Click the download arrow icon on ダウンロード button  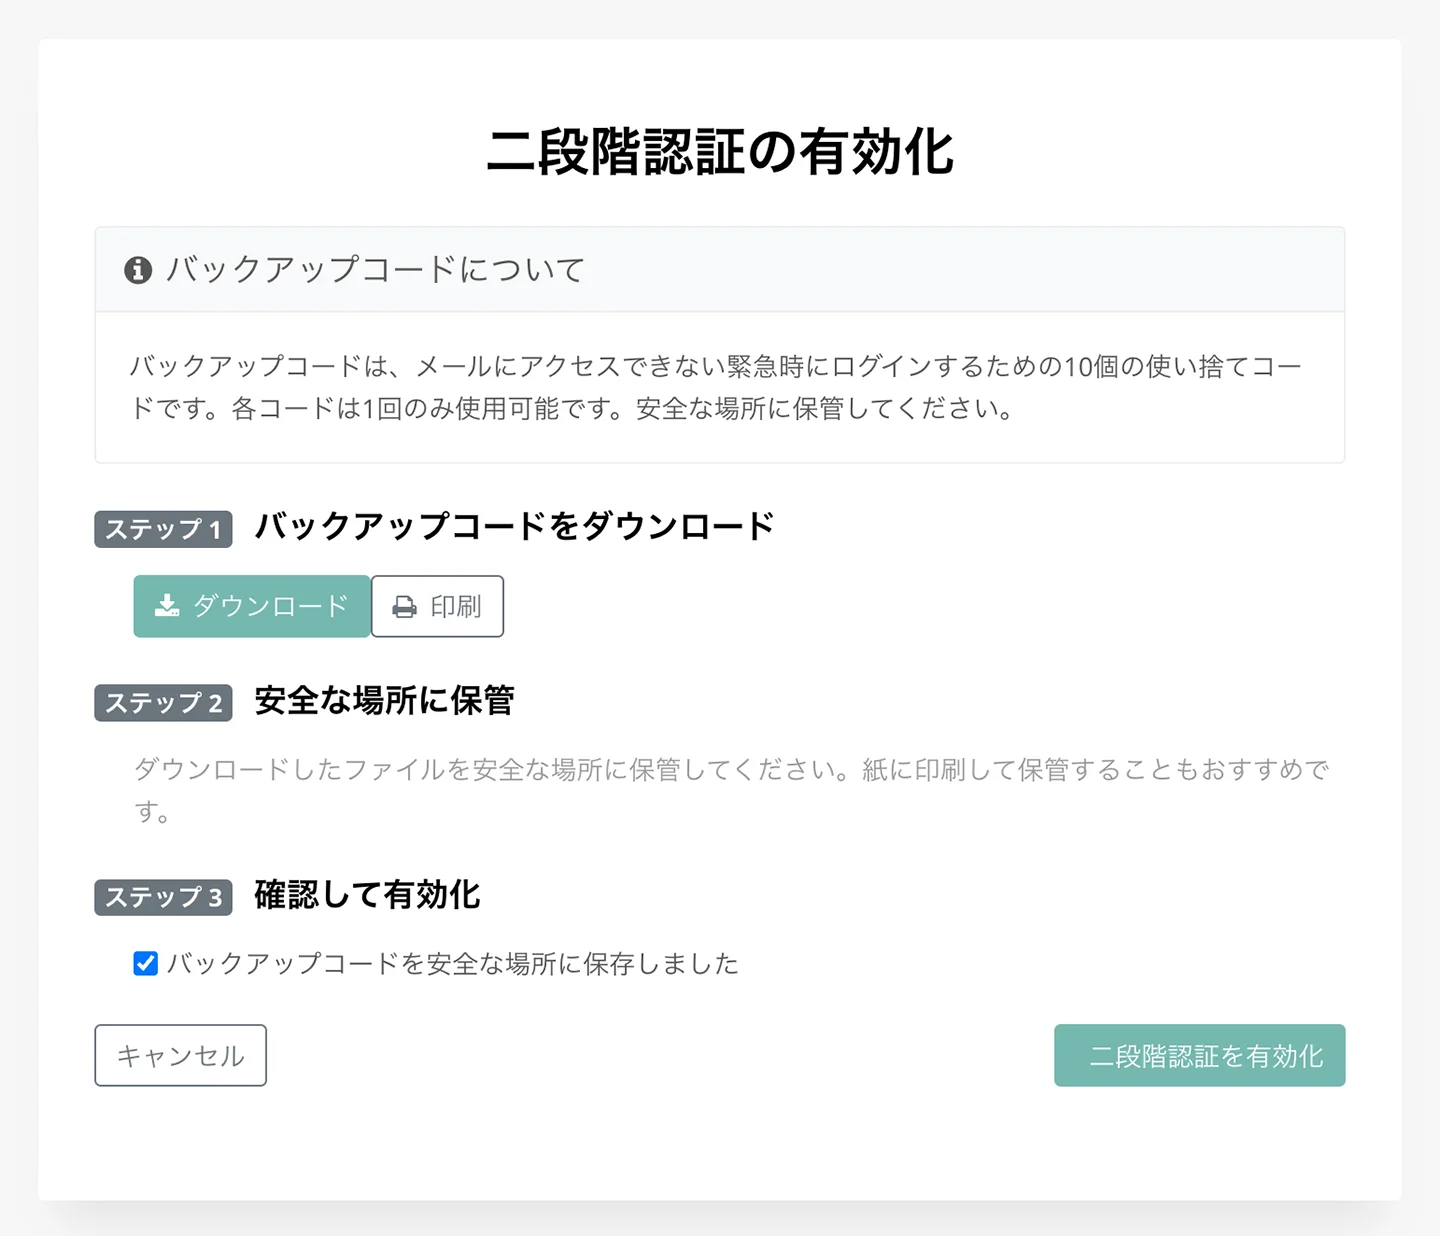(x=165, y=605)
